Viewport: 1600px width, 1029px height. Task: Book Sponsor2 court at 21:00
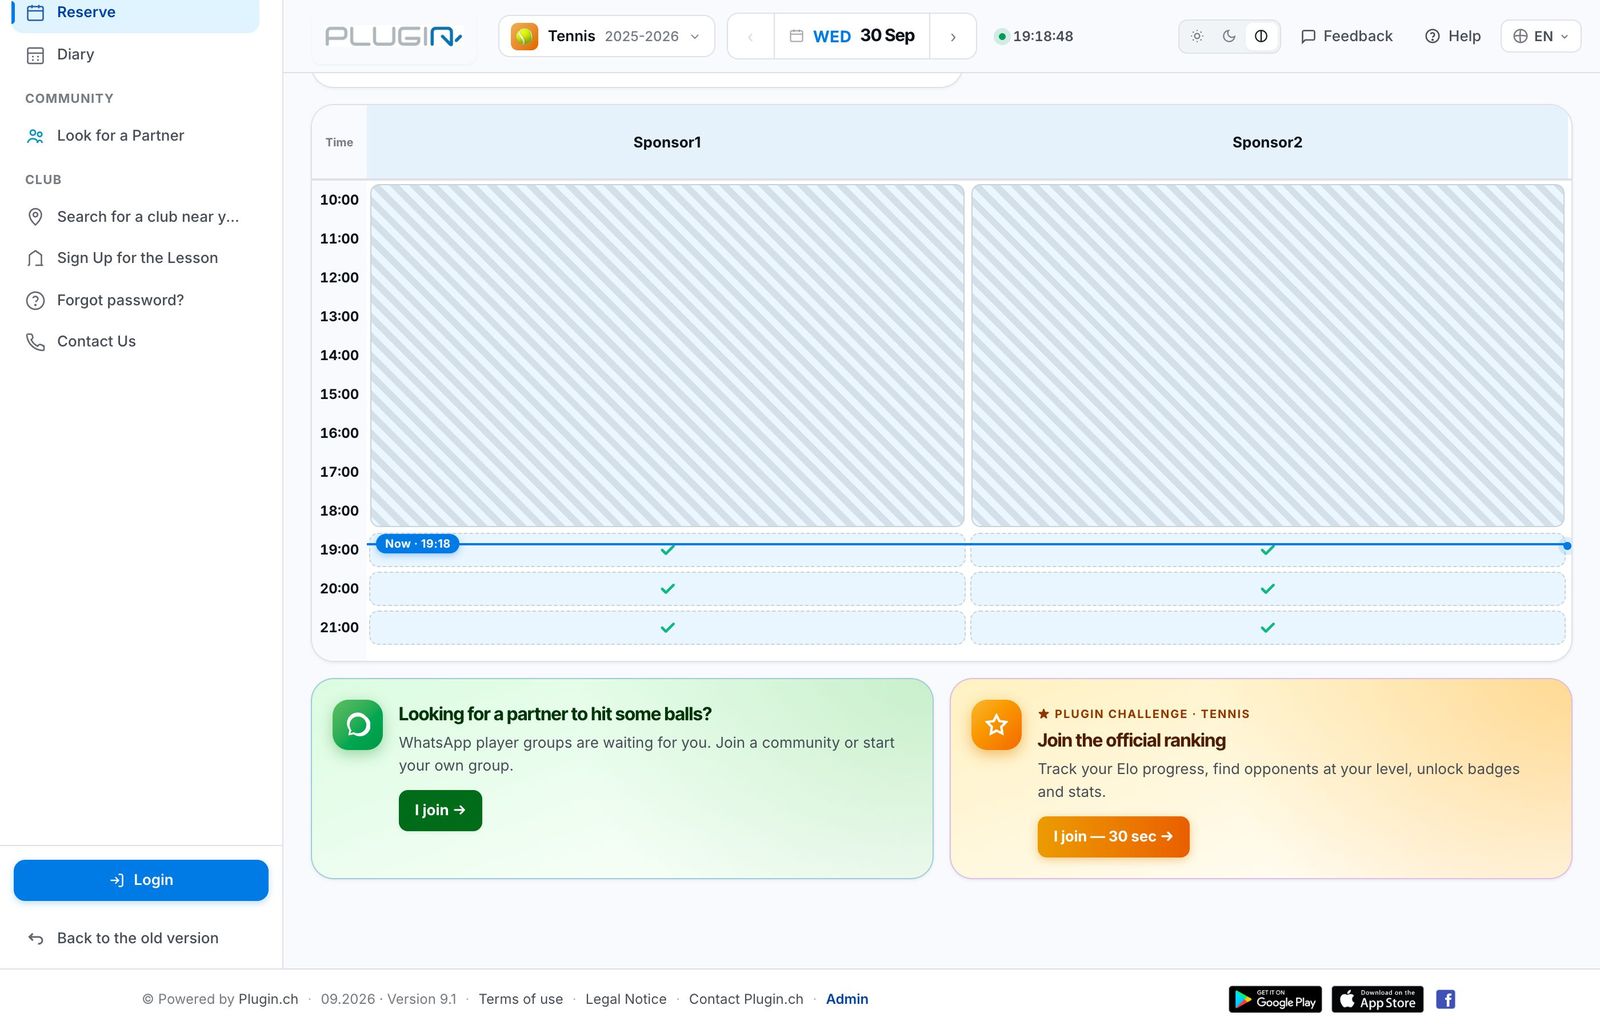pos(1267,628)
